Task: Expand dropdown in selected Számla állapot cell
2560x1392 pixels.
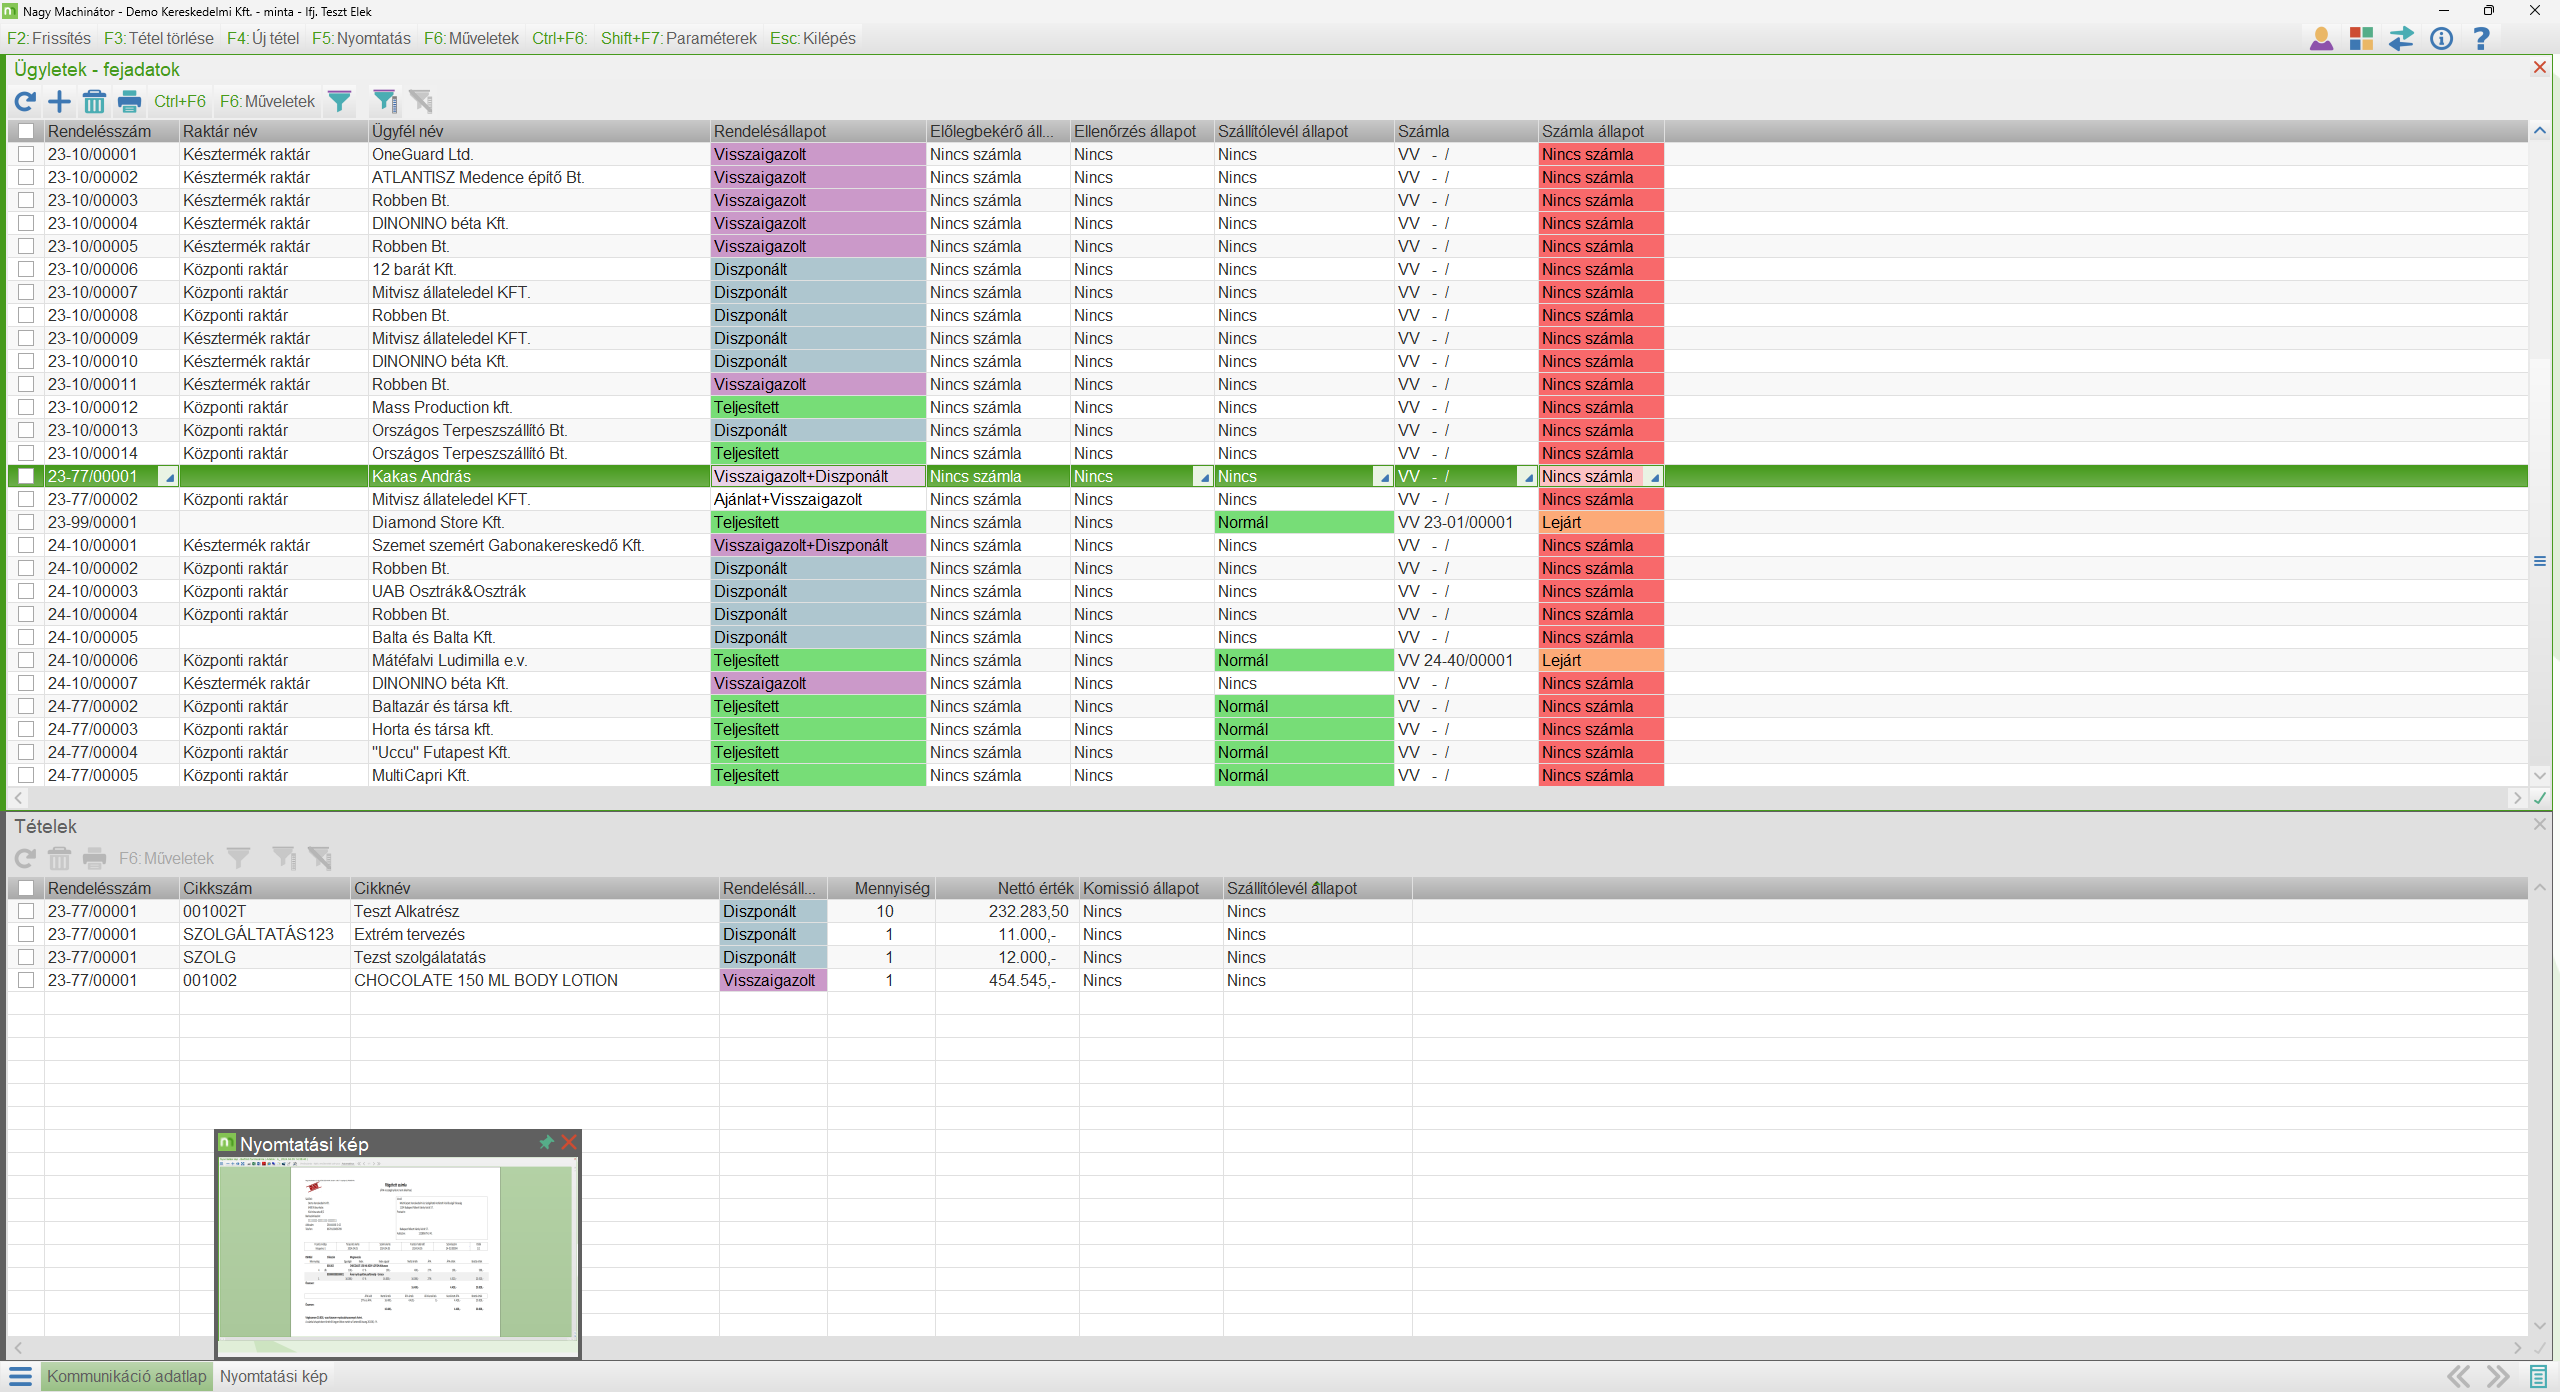Action: click(x=1654, y=477)
